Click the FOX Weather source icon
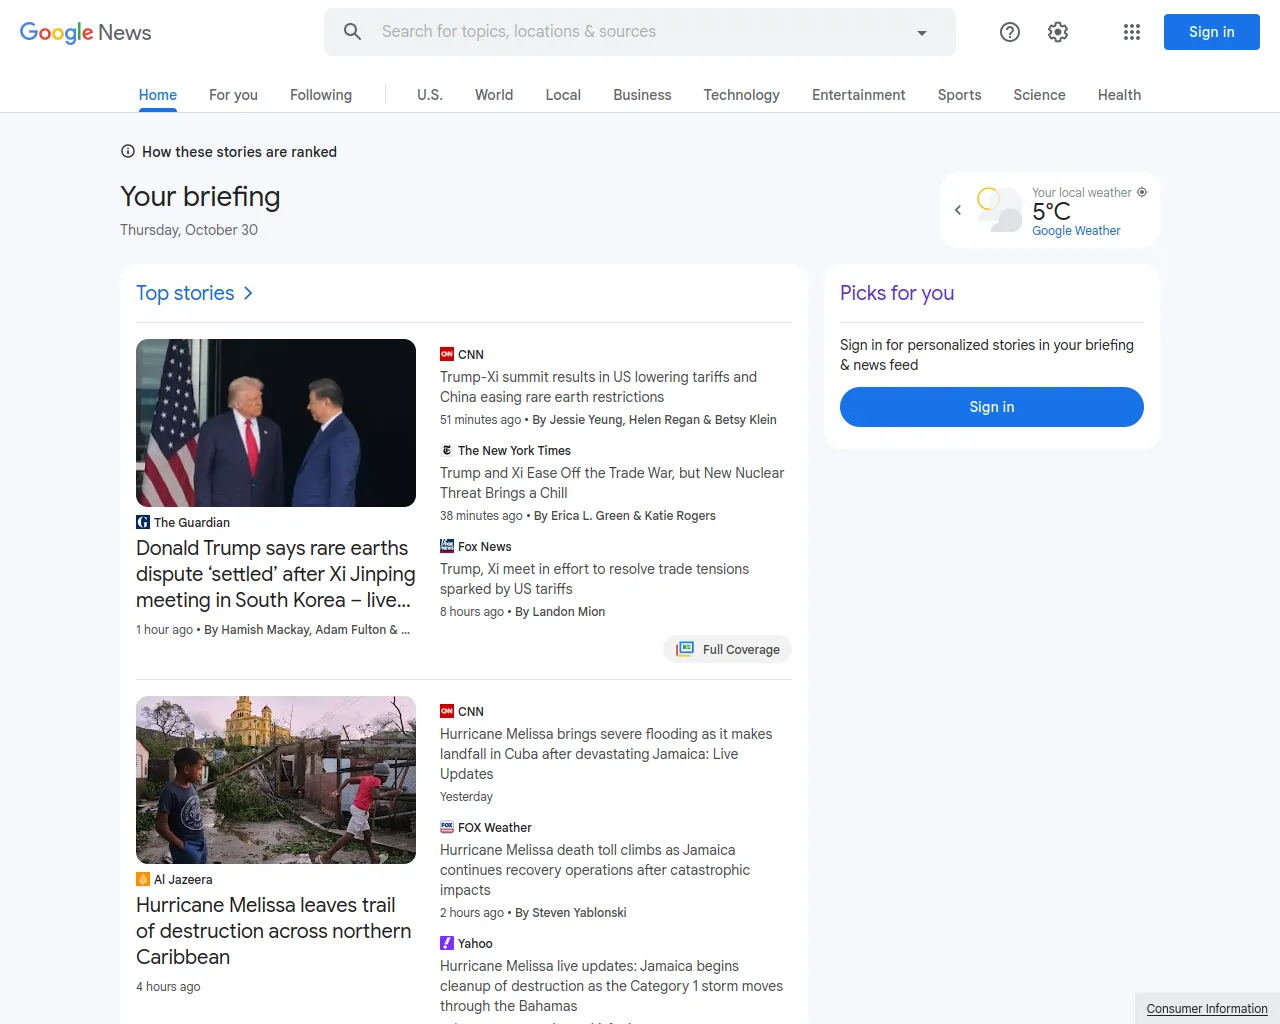Image resolution: width=1280 pixels, height=1024 pixels. point(447,827)
